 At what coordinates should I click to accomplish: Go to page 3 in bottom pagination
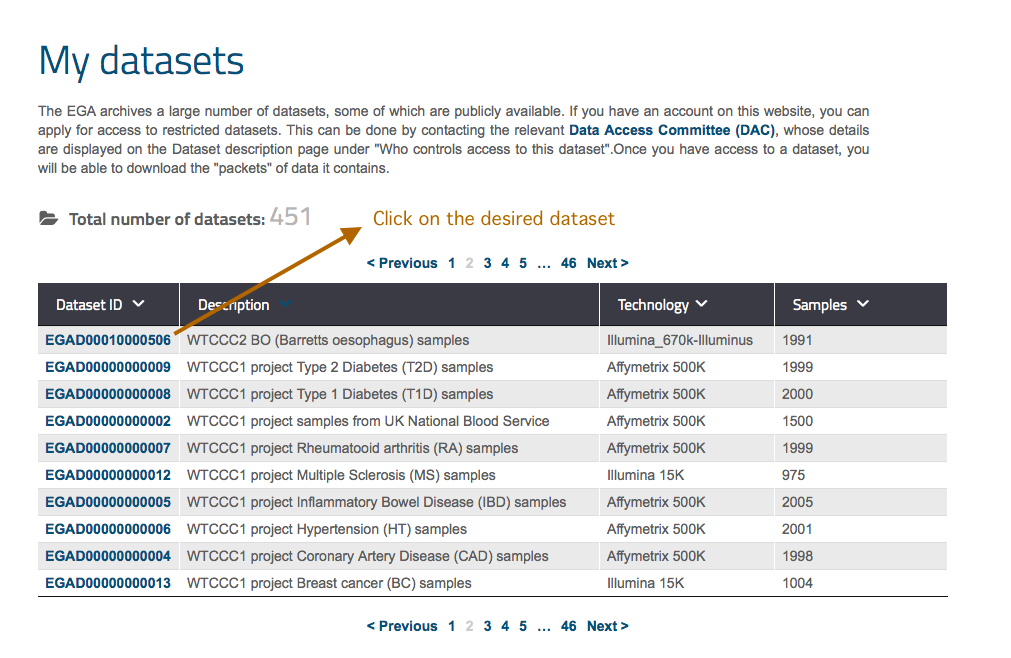click(487, 626)
